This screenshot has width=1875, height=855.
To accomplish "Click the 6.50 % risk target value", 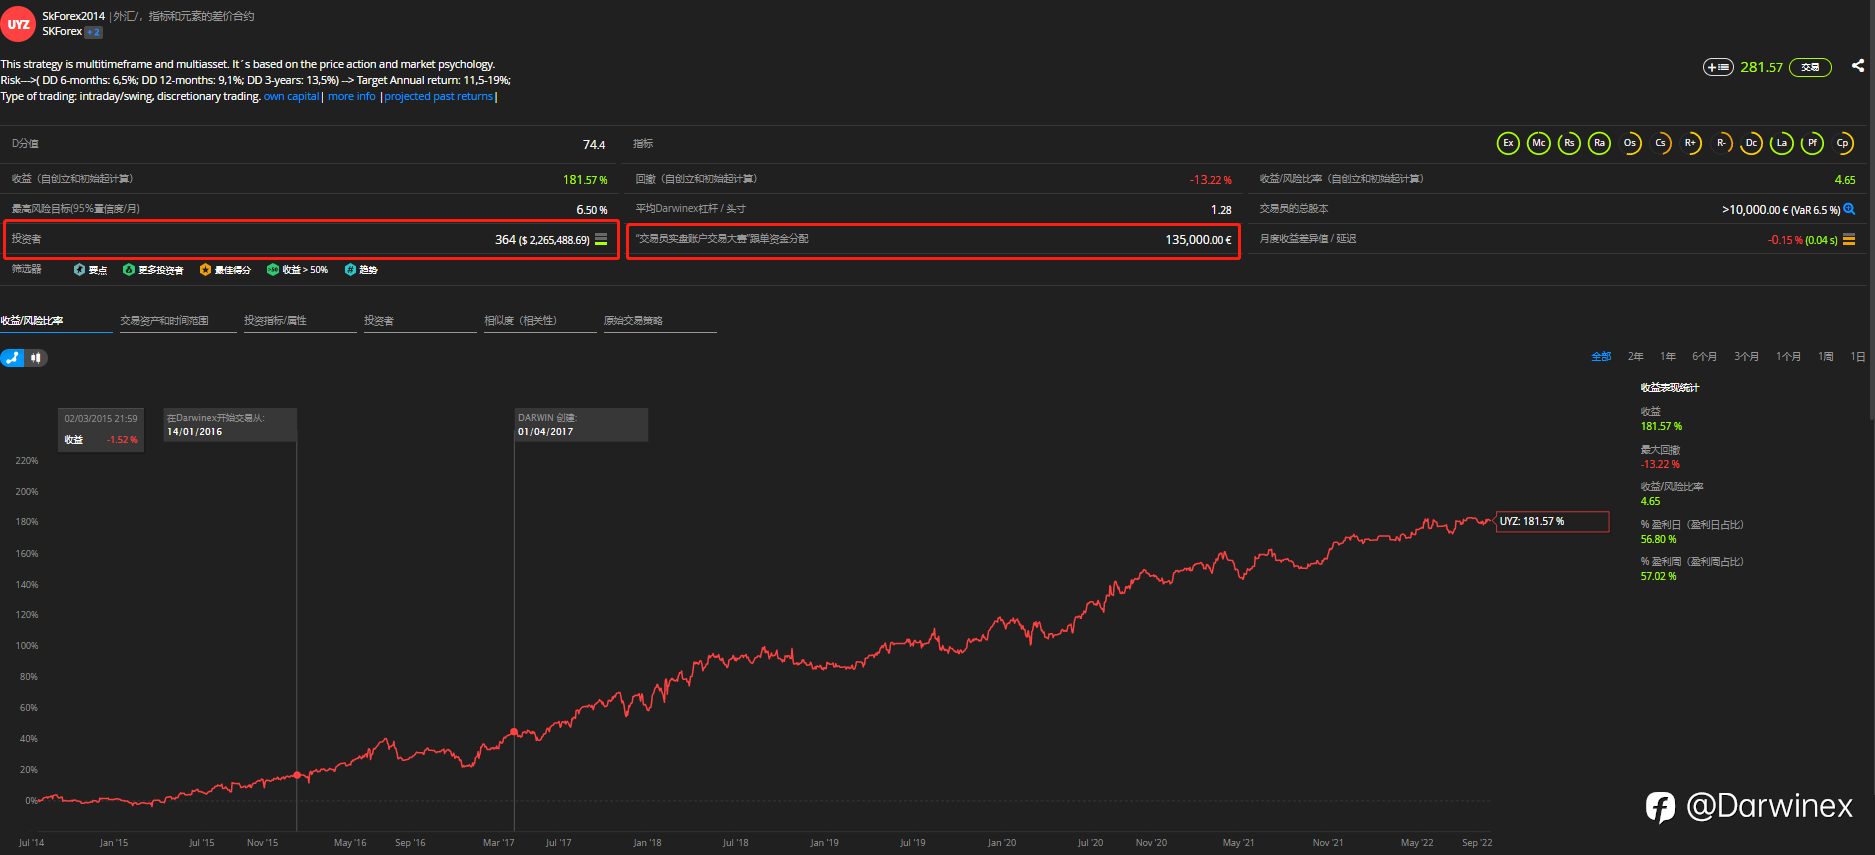I will [x=592, y=210].
